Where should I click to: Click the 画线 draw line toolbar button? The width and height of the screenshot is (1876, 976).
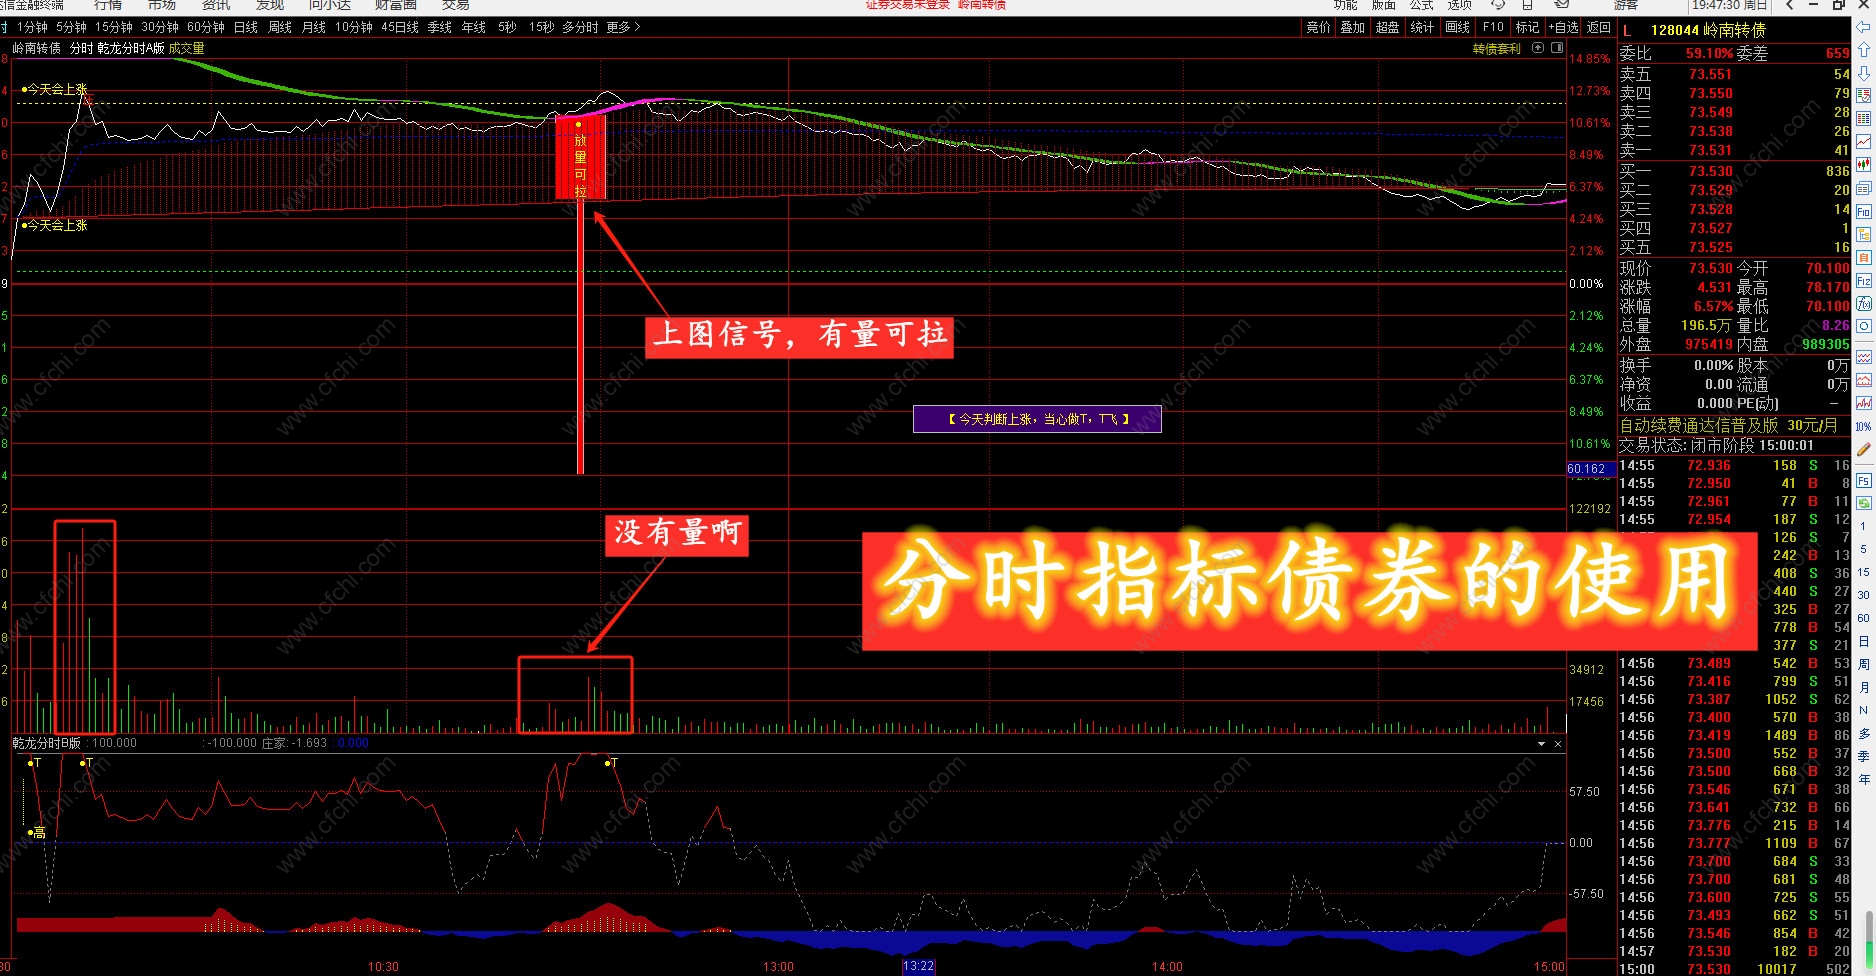click(1458, 27)
